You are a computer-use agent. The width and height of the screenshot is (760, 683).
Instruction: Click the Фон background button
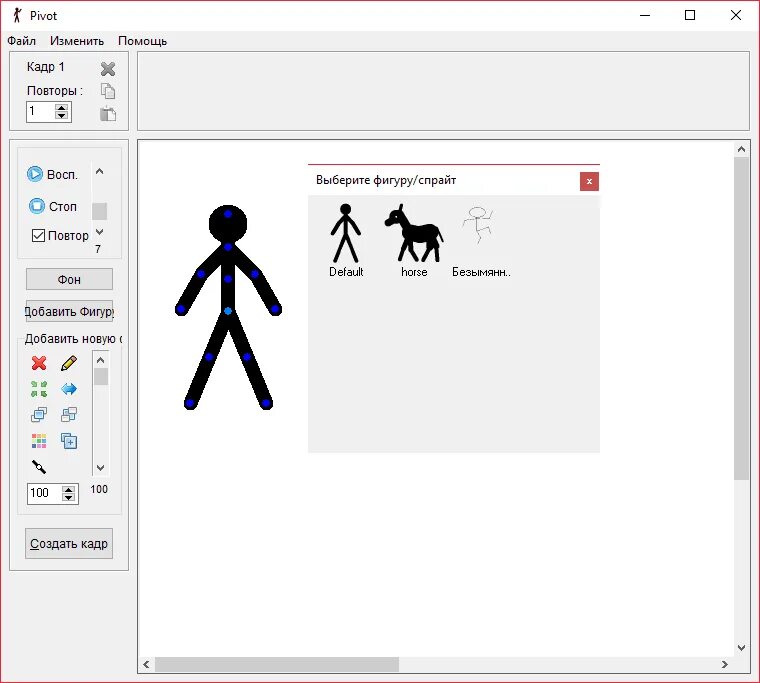(x=69, y=279)
